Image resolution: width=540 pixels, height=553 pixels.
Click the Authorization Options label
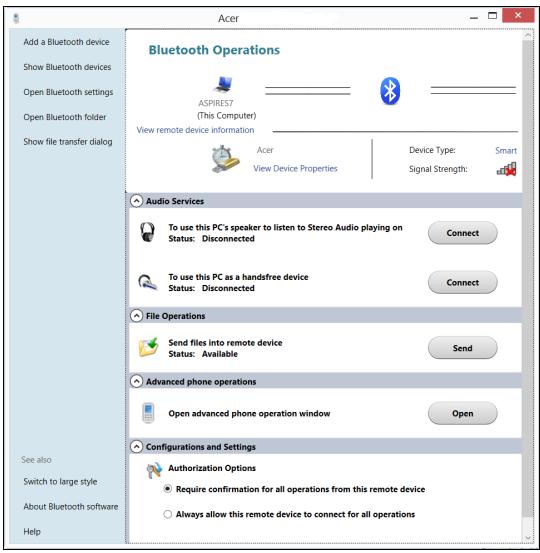[x=212, y=468]
